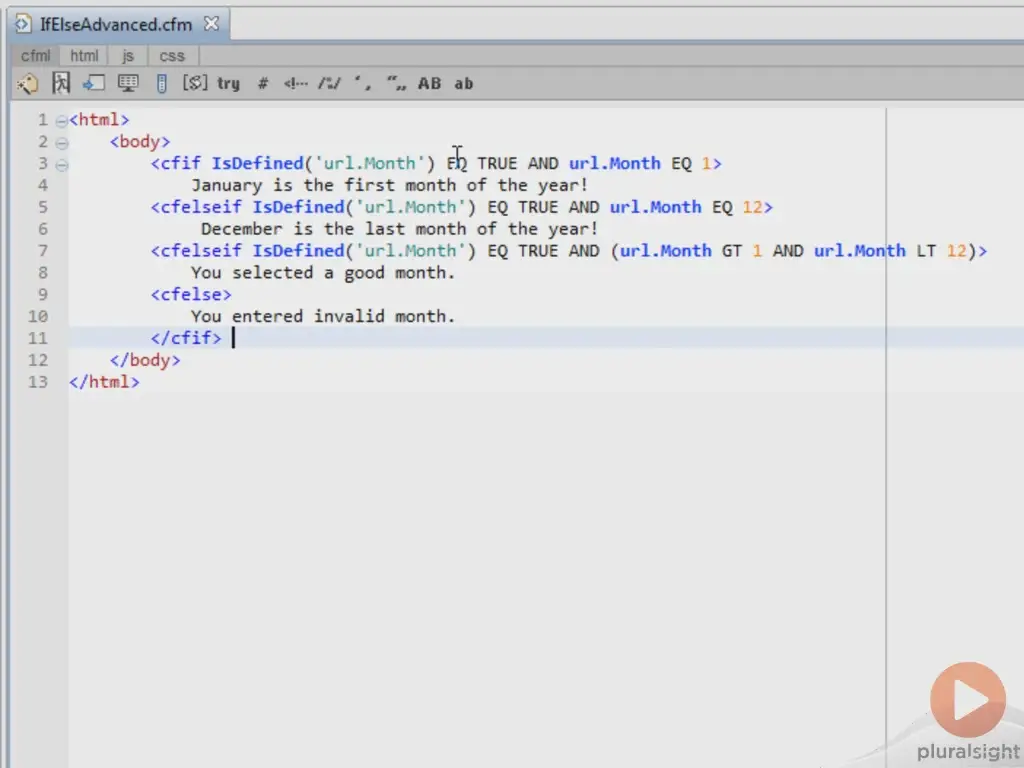Viewport: 1024px width, 768px height.
Task: Insert a try block from the toolbar
Action: pyautogui.click(x=228, y=84)
